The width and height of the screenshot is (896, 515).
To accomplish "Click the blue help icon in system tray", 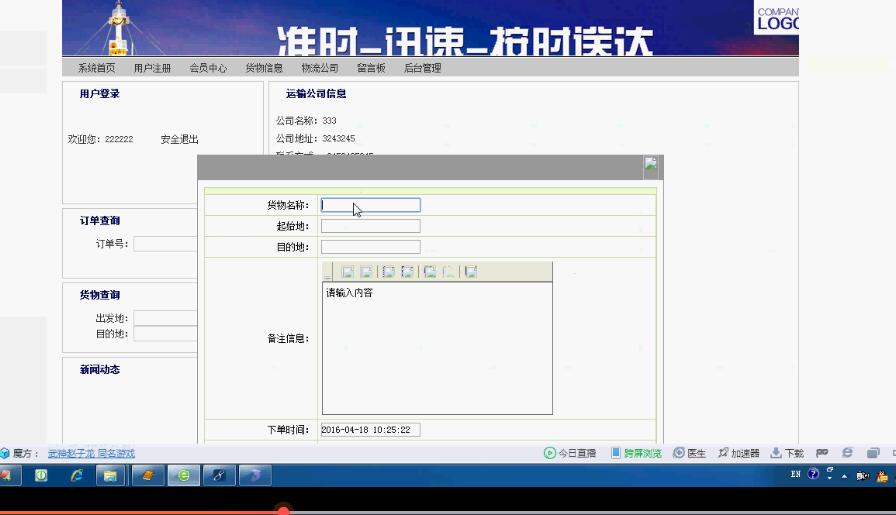I will (813, 474).
